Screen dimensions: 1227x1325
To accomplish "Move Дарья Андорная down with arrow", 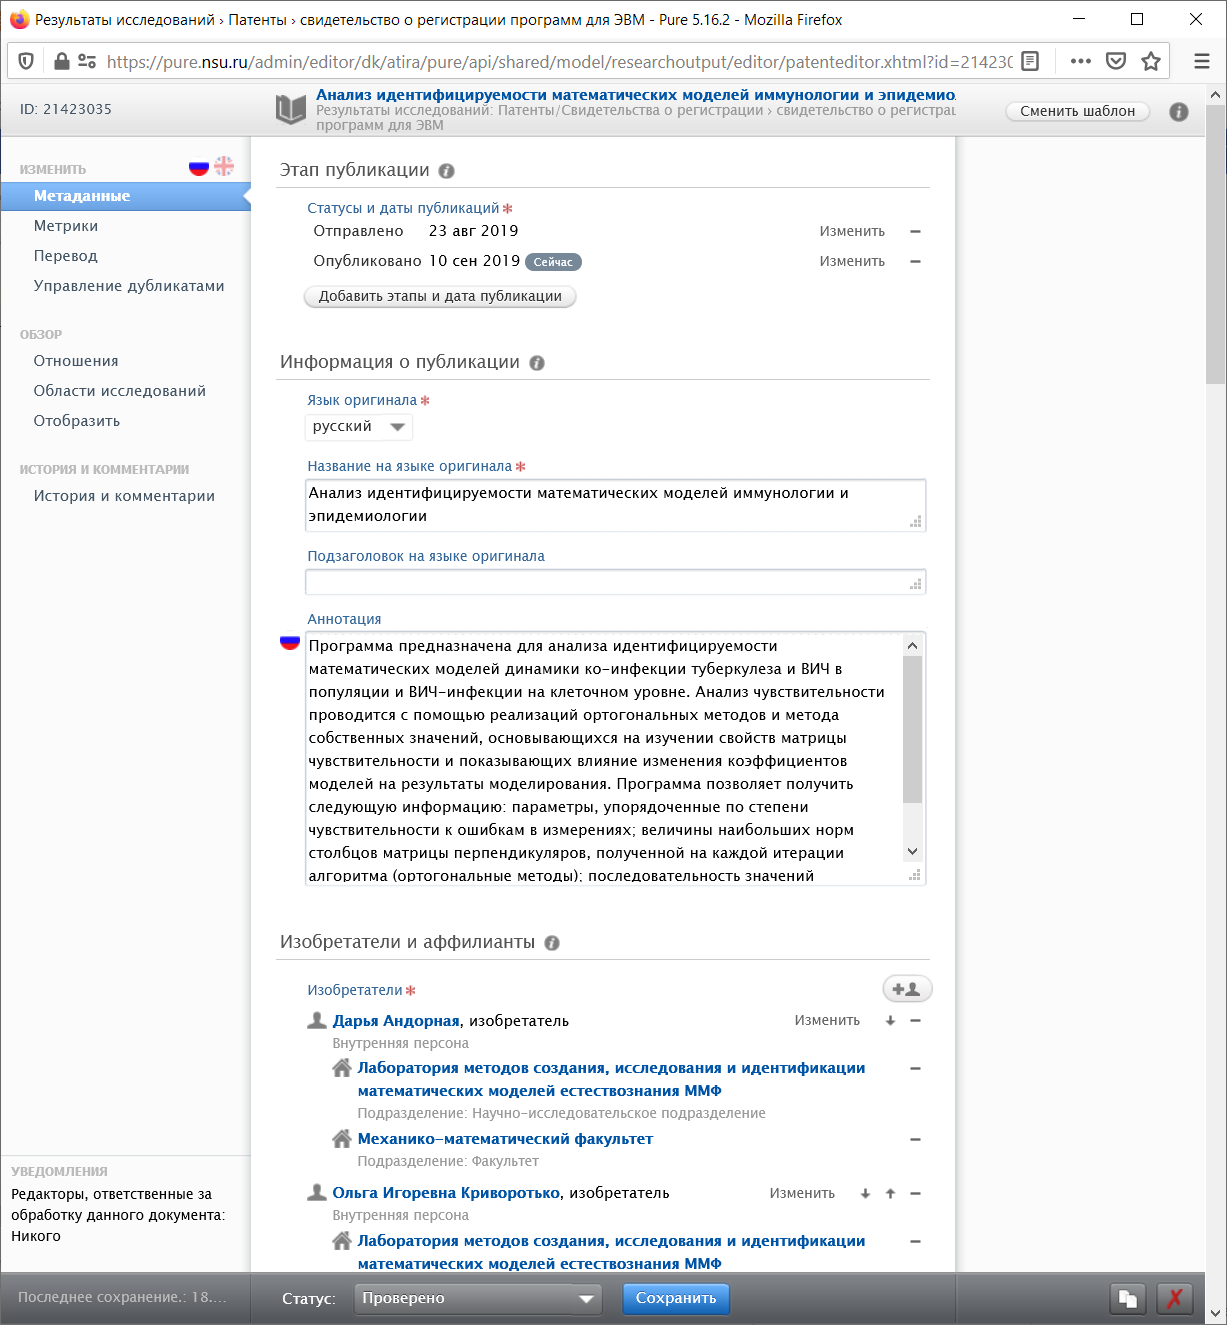I will [890, 1021].
